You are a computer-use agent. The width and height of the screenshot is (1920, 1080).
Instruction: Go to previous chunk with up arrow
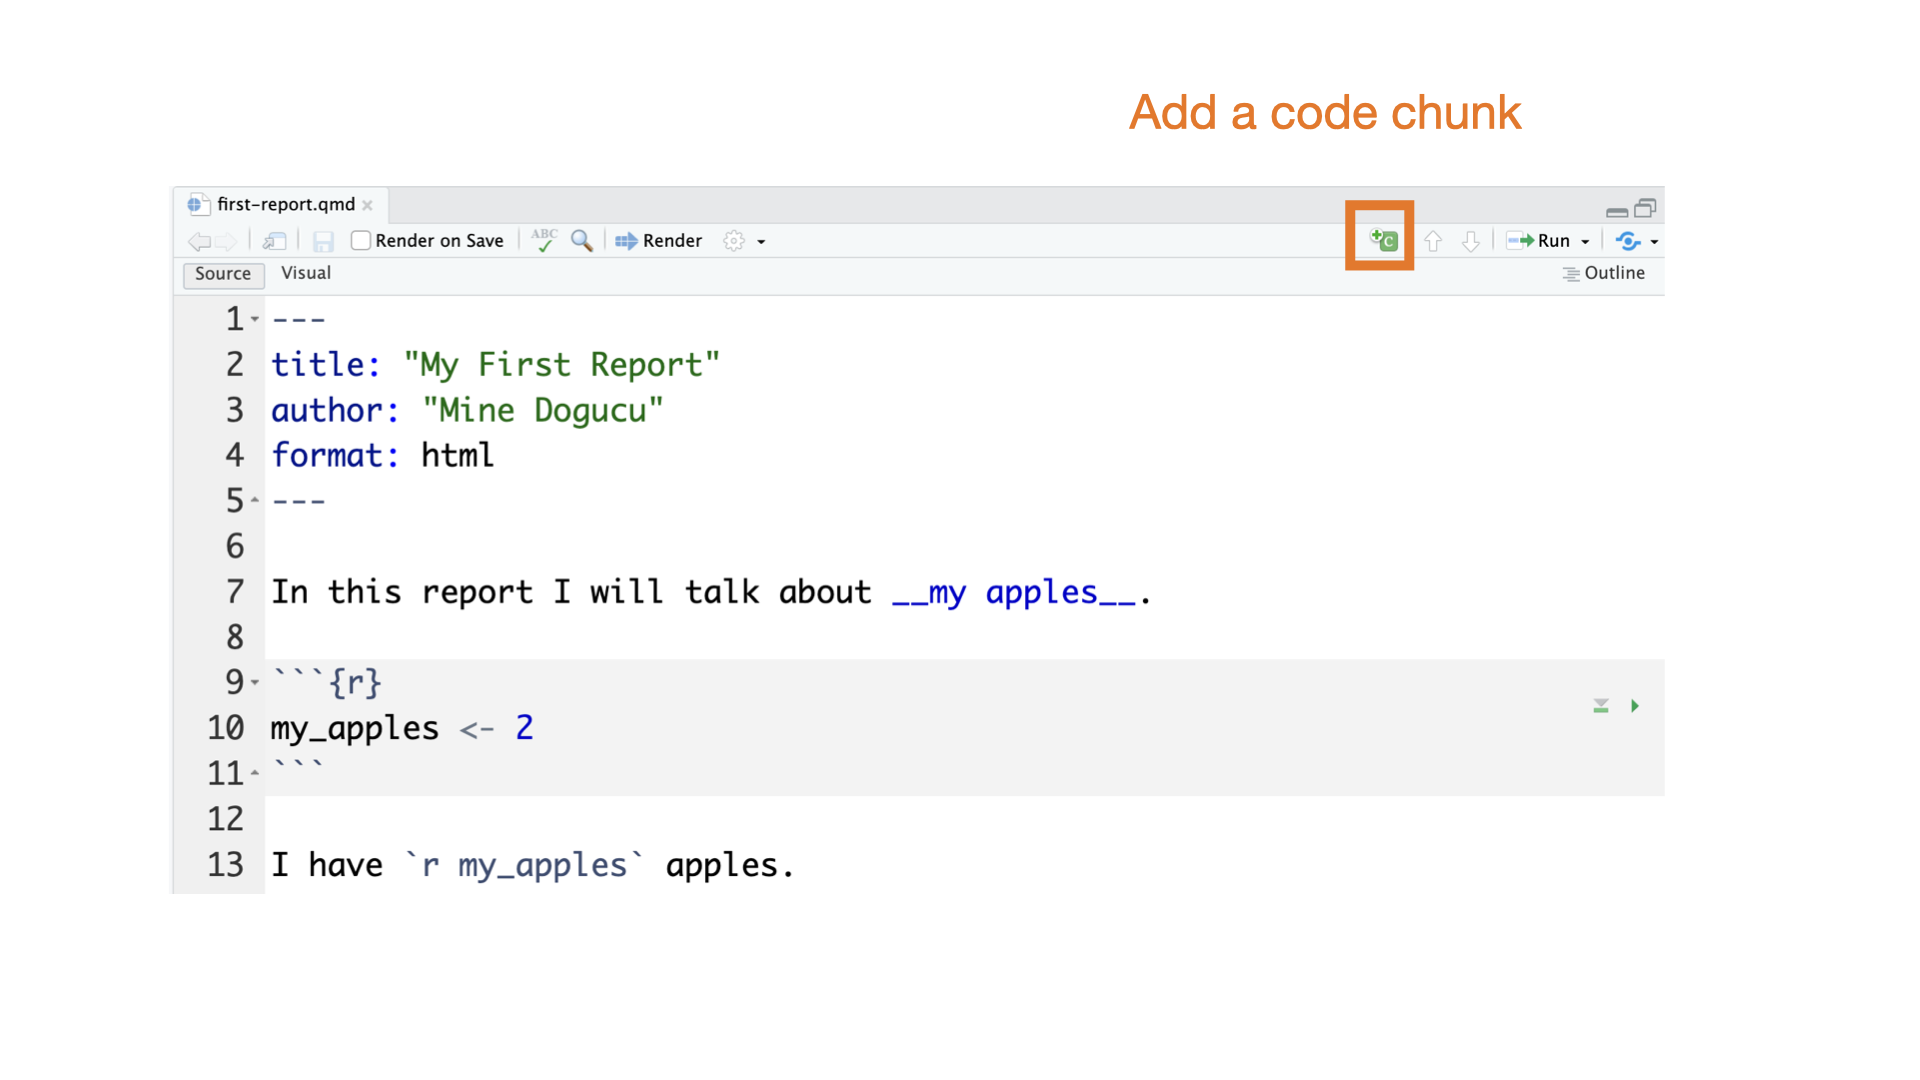coord(1432,241)
